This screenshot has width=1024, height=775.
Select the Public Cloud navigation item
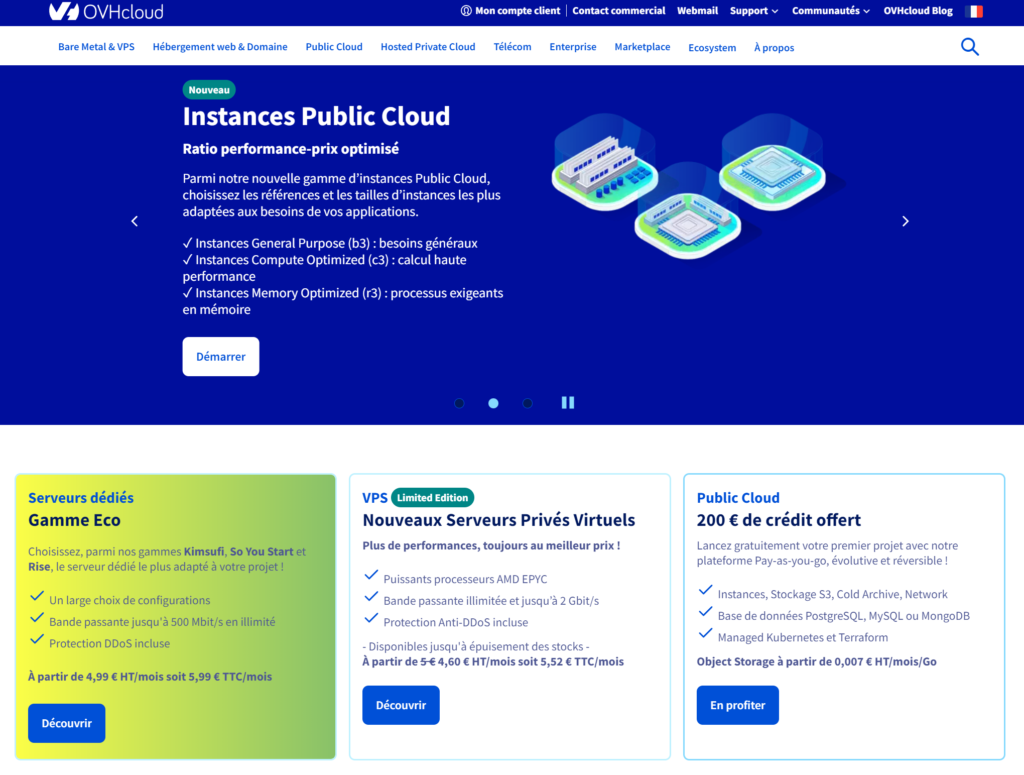point(333,46)
